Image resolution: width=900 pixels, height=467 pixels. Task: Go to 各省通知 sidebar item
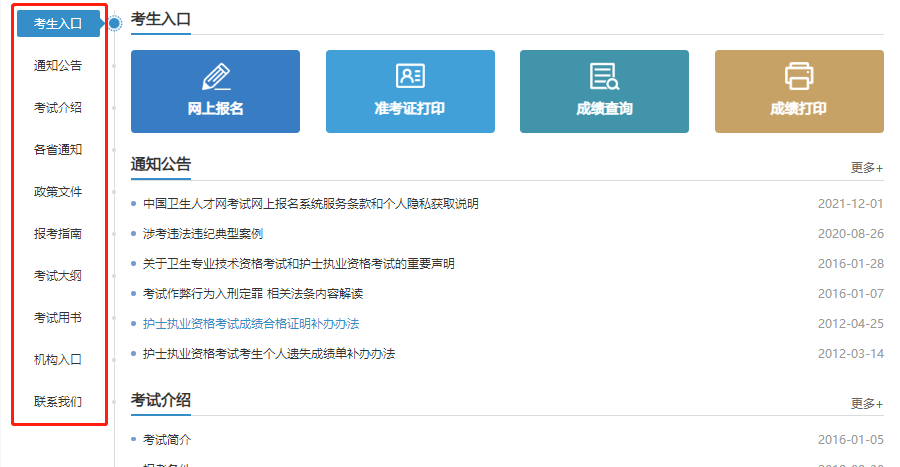pos(58,150)
